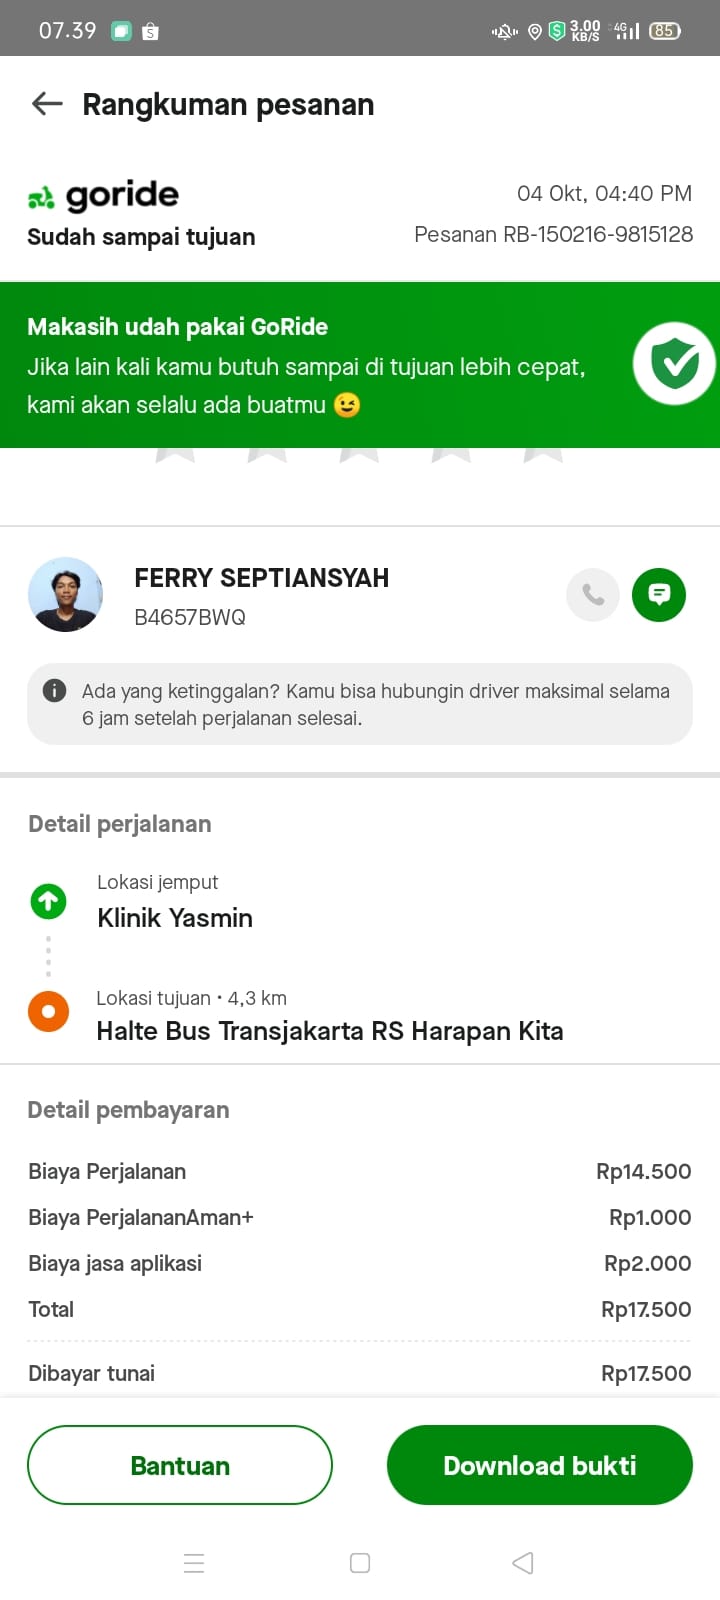Open driver Ferry Septiansyah's profile photo
The height and width of the screenshot is (1600, 720).
pyautogui.click(x=66, y=595)
